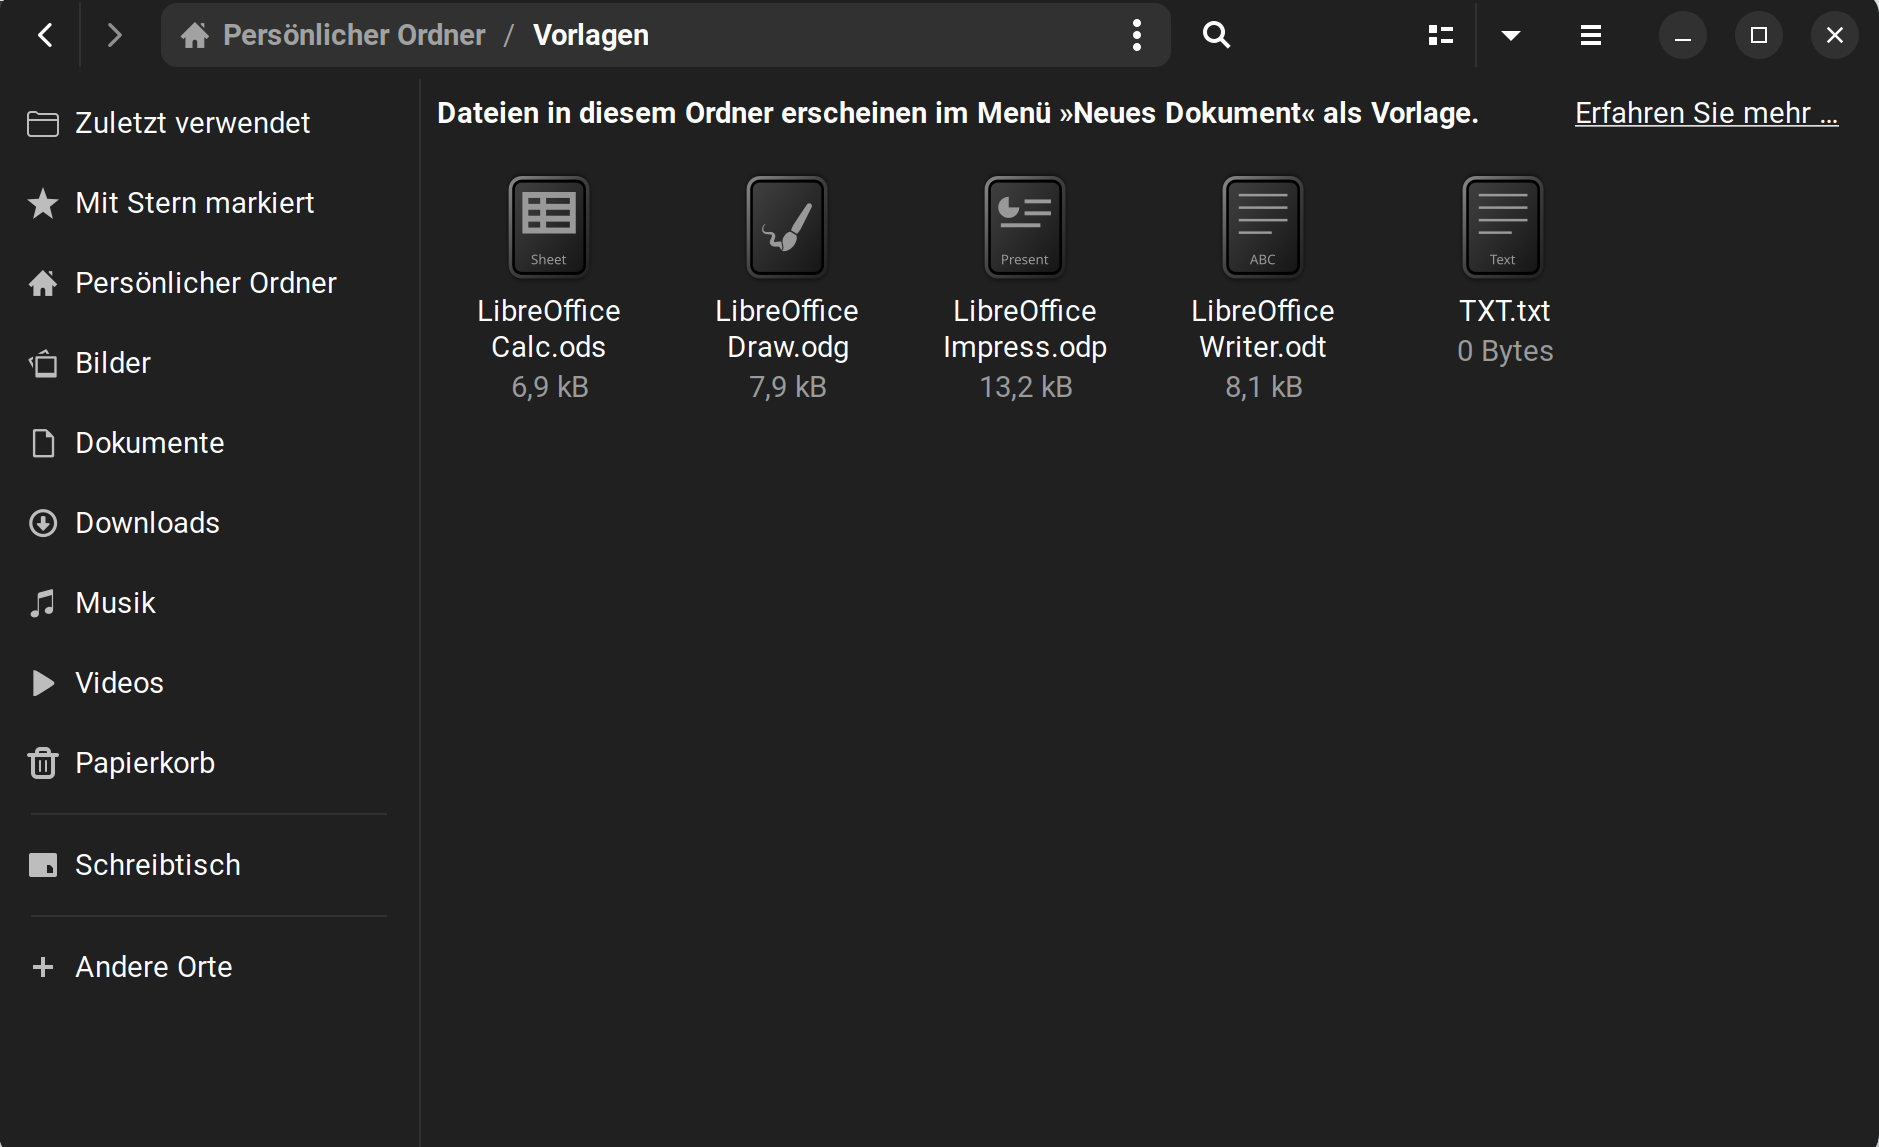Select the LibreOffice Draw.odg file icon
1879x1147 pixels.
tap(787, 227)
